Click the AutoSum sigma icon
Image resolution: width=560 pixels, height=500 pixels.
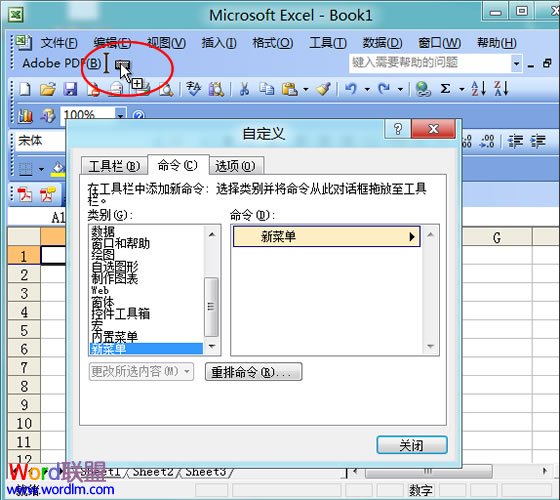[x=445, y=89]
